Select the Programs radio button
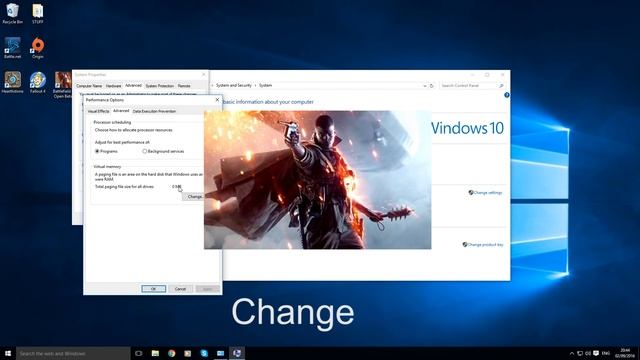 pyautogui.click(x=97, y=151)
